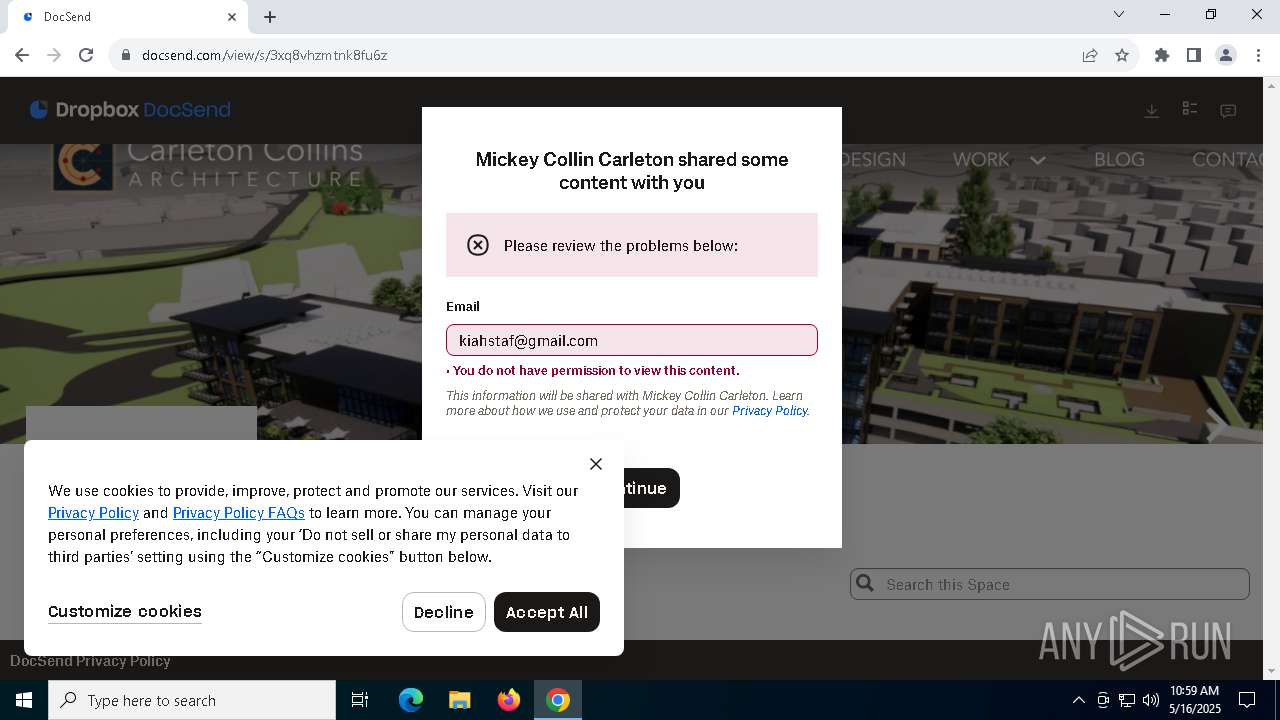
Task: Open Windows Start menu
Action: tap(24, 700)
